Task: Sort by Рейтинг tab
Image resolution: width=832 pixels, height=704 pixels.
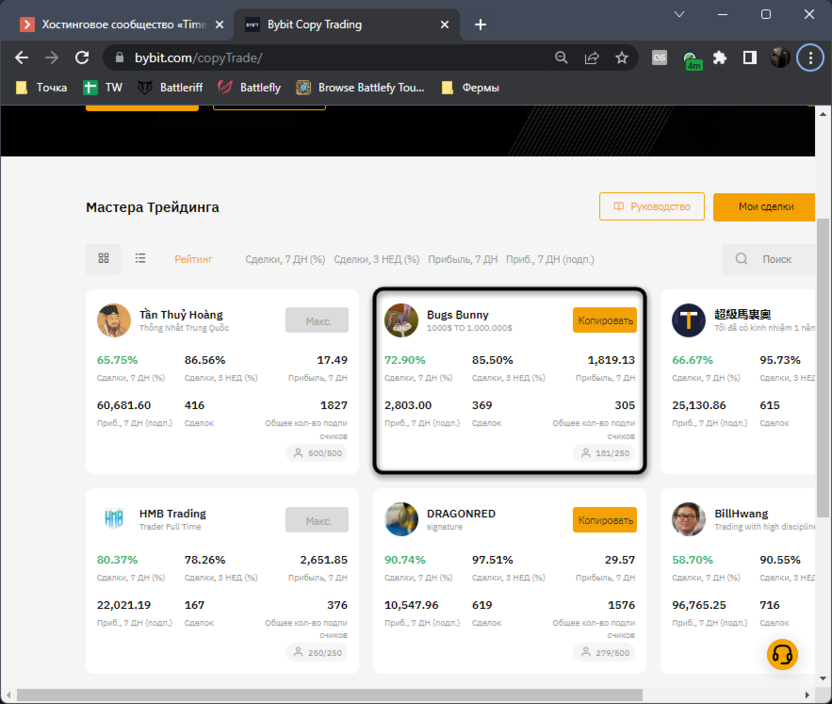Action: (x=194, y=259)
